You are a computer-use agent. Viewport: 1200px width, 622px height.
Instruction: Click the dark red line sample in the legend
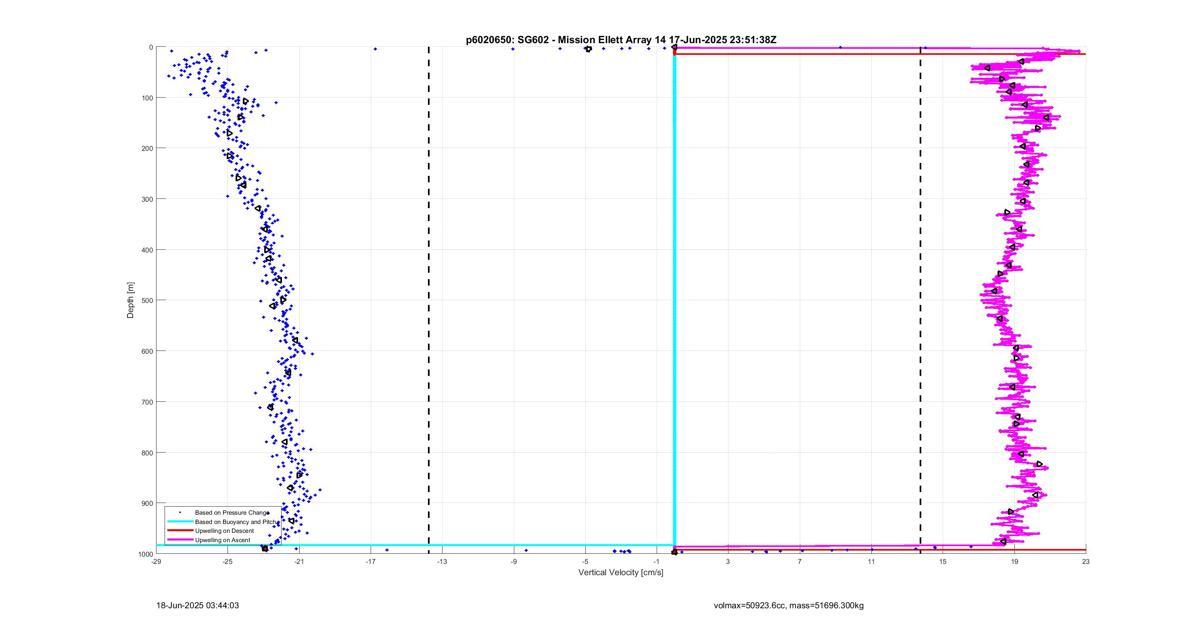pos(179,530)
